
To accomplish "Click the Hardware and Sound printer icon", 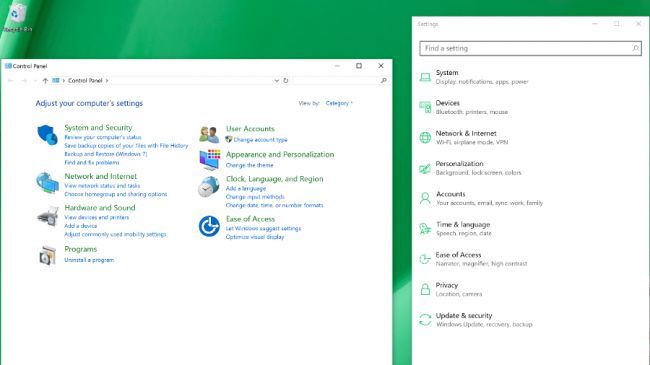I will (x=47, y=216).
